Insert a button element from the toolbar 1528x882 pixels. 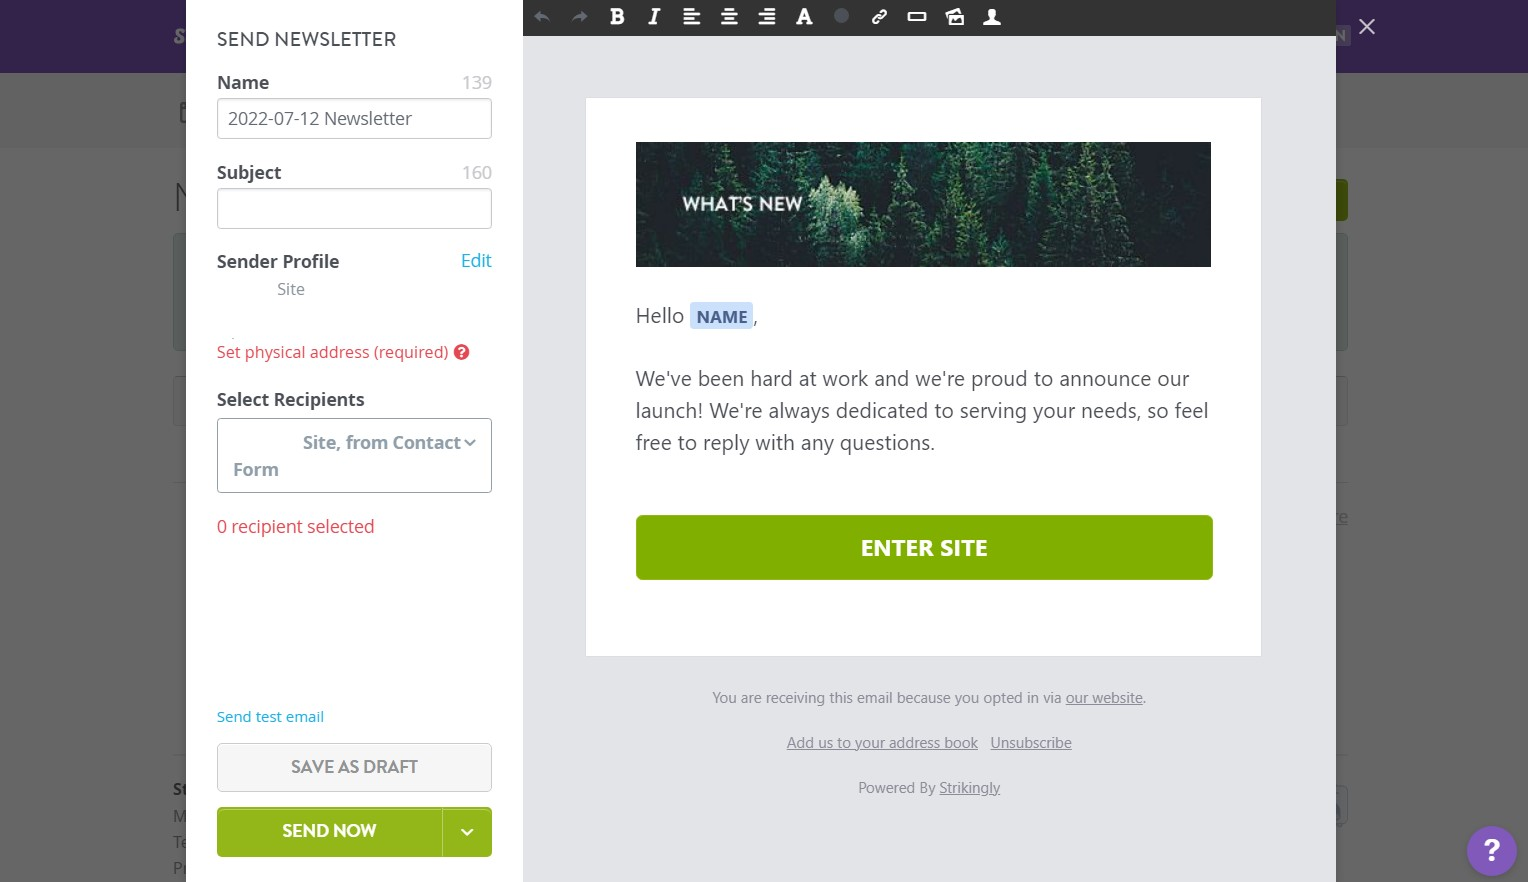click(x=916, y=17)
